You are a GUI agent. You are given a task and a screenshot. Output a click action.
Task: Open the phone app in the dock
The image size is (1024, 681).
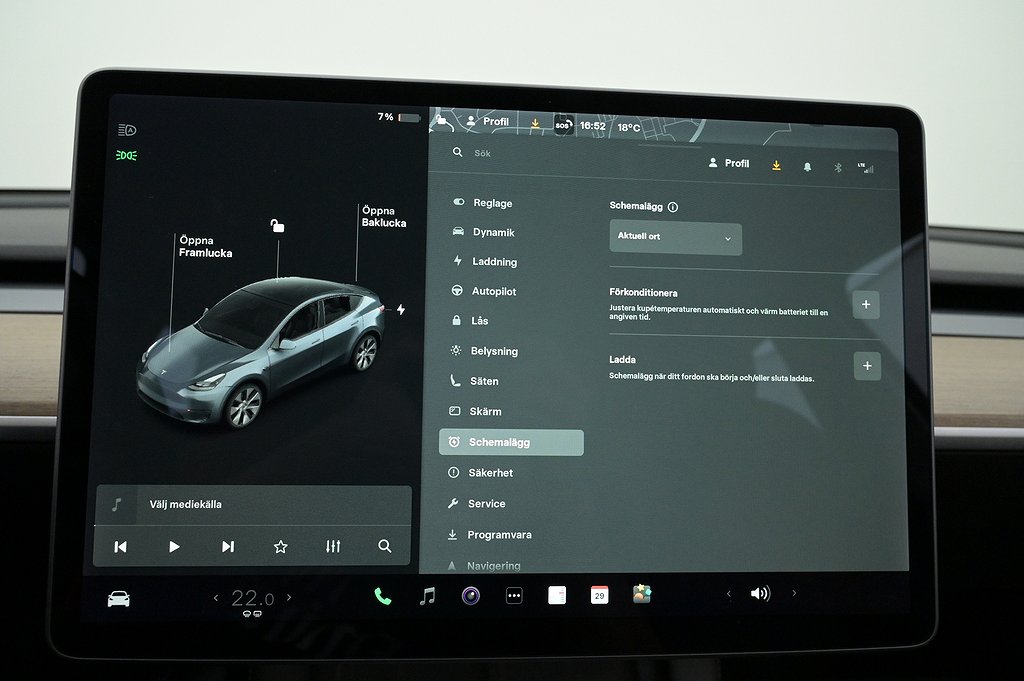point(382,596)
